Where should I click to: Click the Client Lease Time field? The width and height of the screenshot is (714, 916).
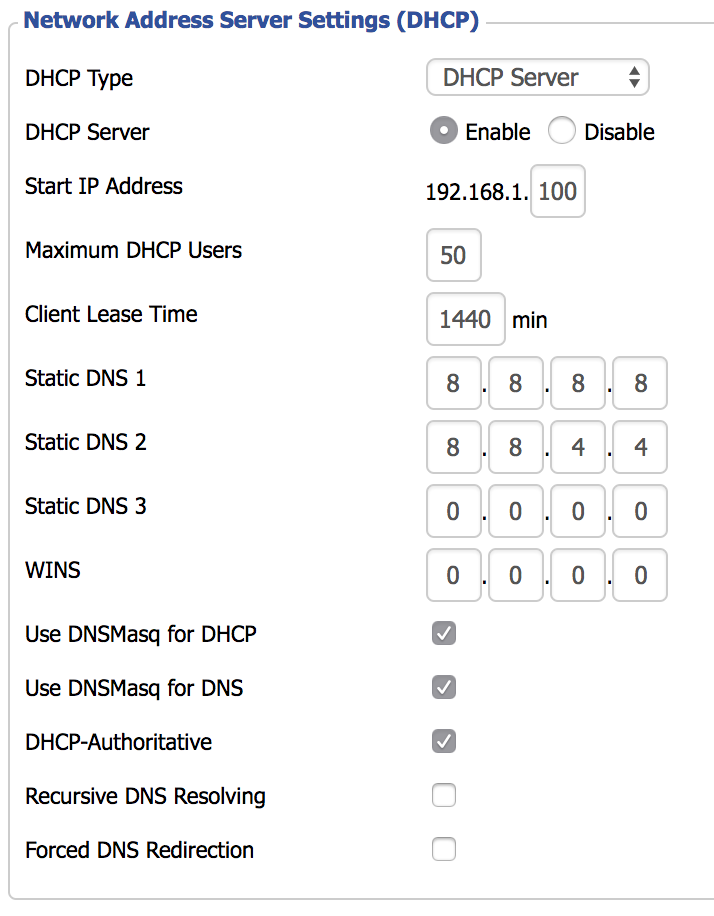(x=465, y=319)
